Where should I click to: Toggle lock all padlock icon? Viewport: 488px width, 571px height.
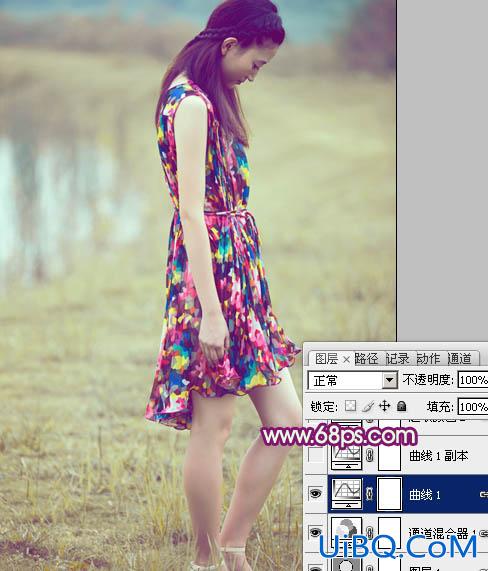pos(401,406)
